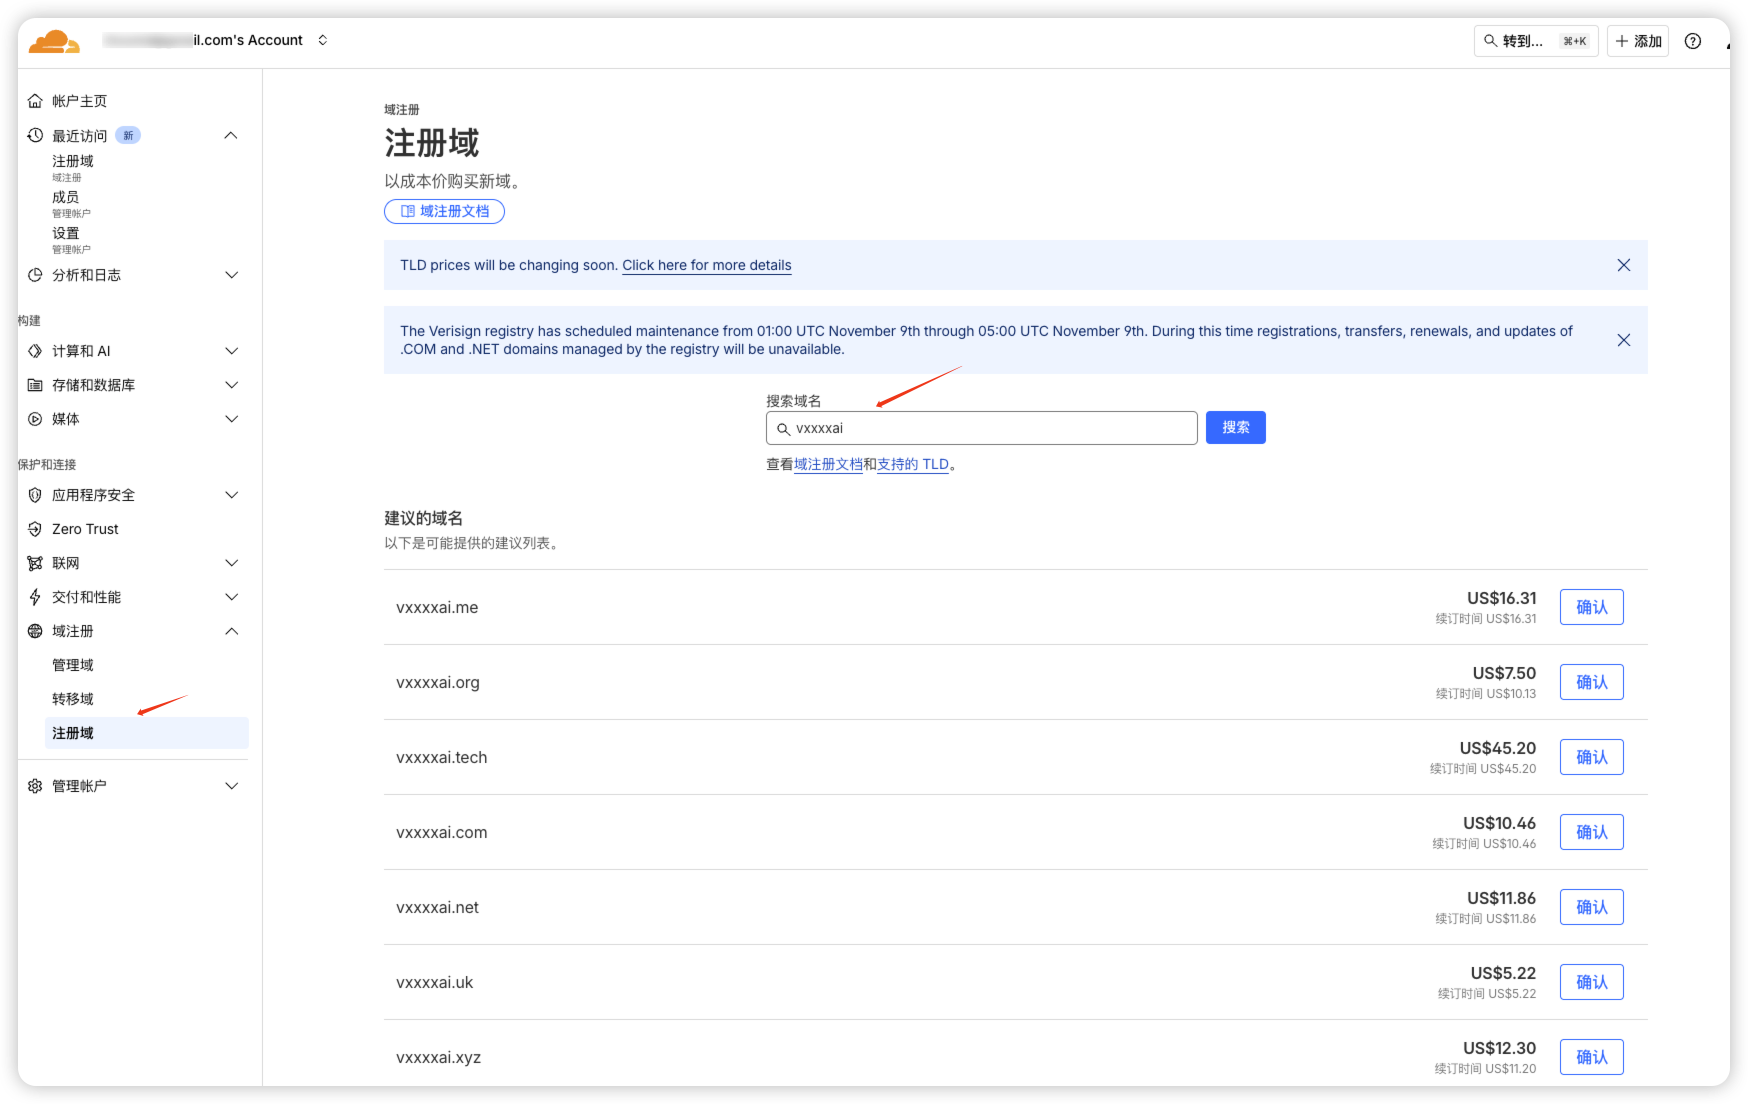
Task: Click the domain search input field
Action: coord(990,428)
